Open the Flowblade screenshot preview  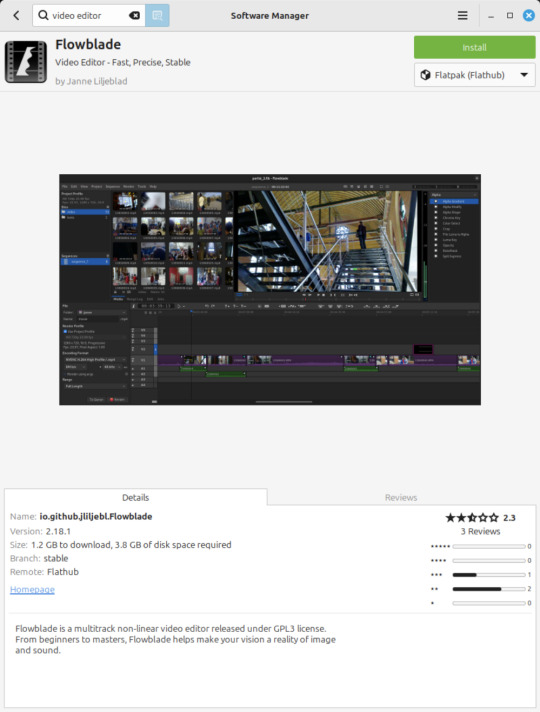[x=270, y=289]
